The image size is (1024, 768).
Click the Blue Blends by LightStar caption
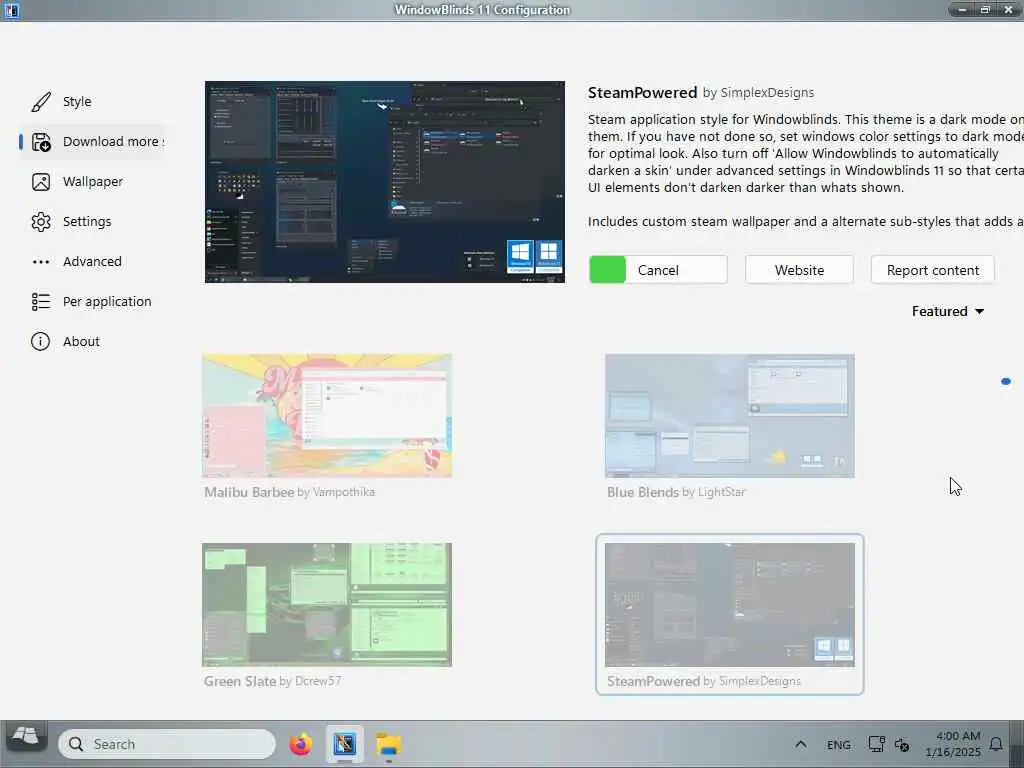(x=676, y=492)
